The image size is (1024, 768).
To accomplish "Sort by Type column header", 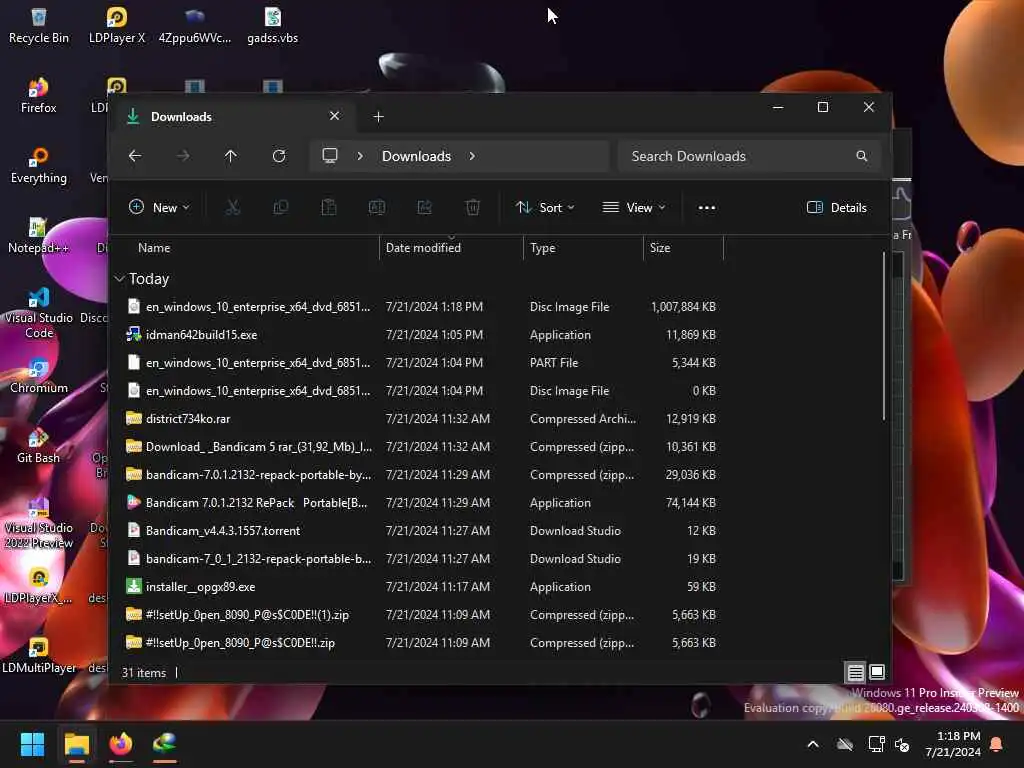I will 543,248.
